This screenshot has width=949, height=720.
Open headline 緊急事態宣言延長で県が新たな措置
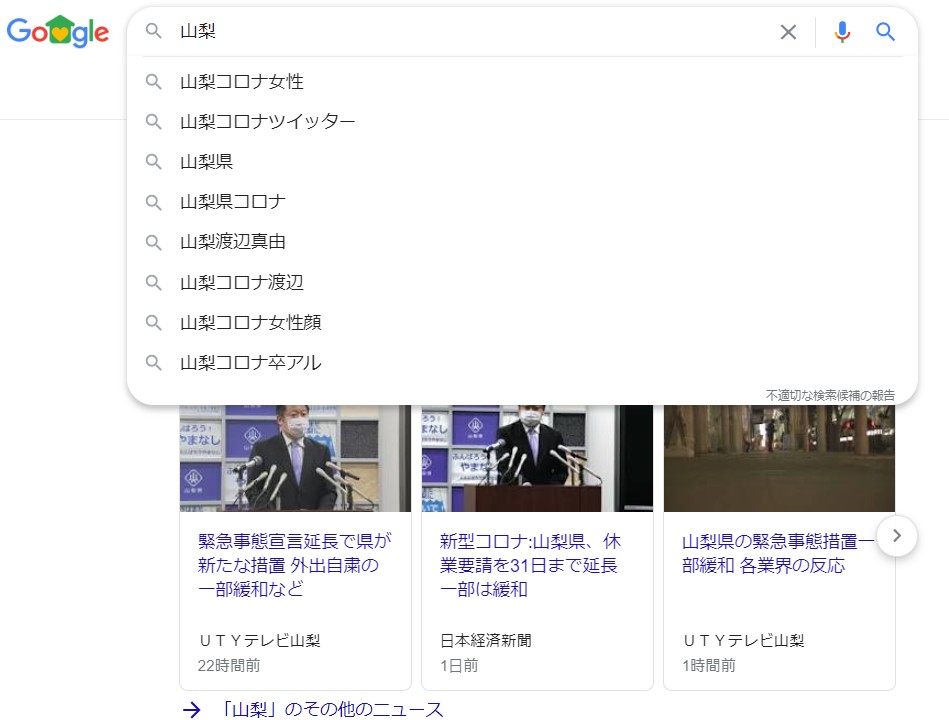295,565
